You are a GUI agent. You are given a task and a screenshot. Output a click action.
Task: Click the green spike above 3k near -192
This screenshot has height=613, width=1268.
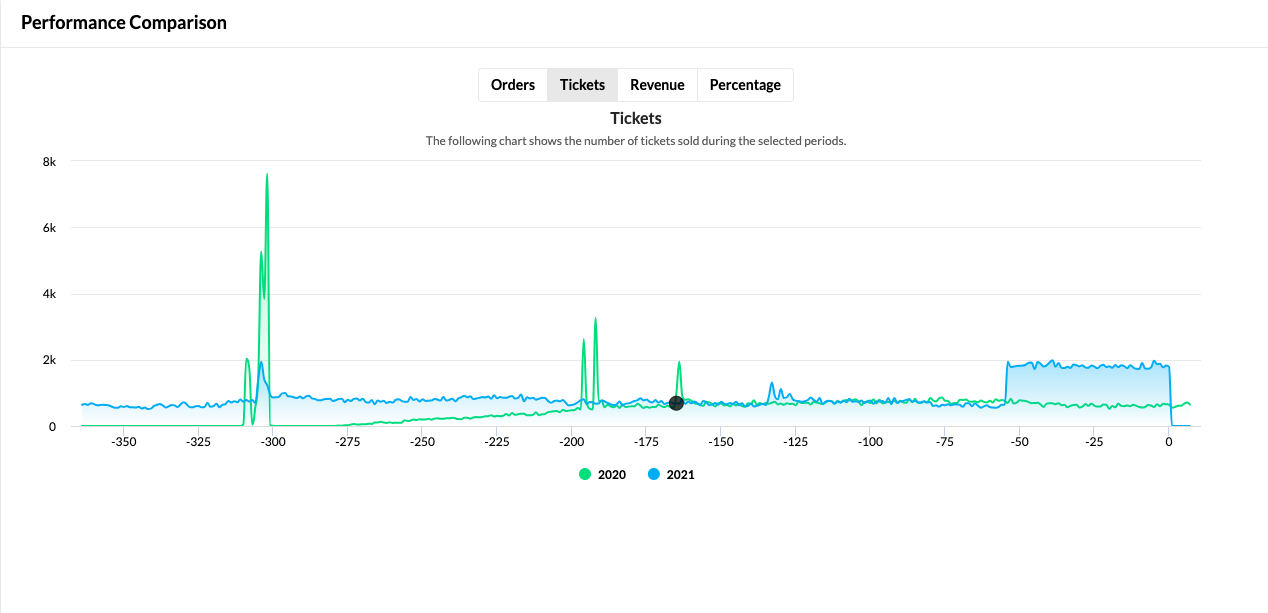point(595,320)
